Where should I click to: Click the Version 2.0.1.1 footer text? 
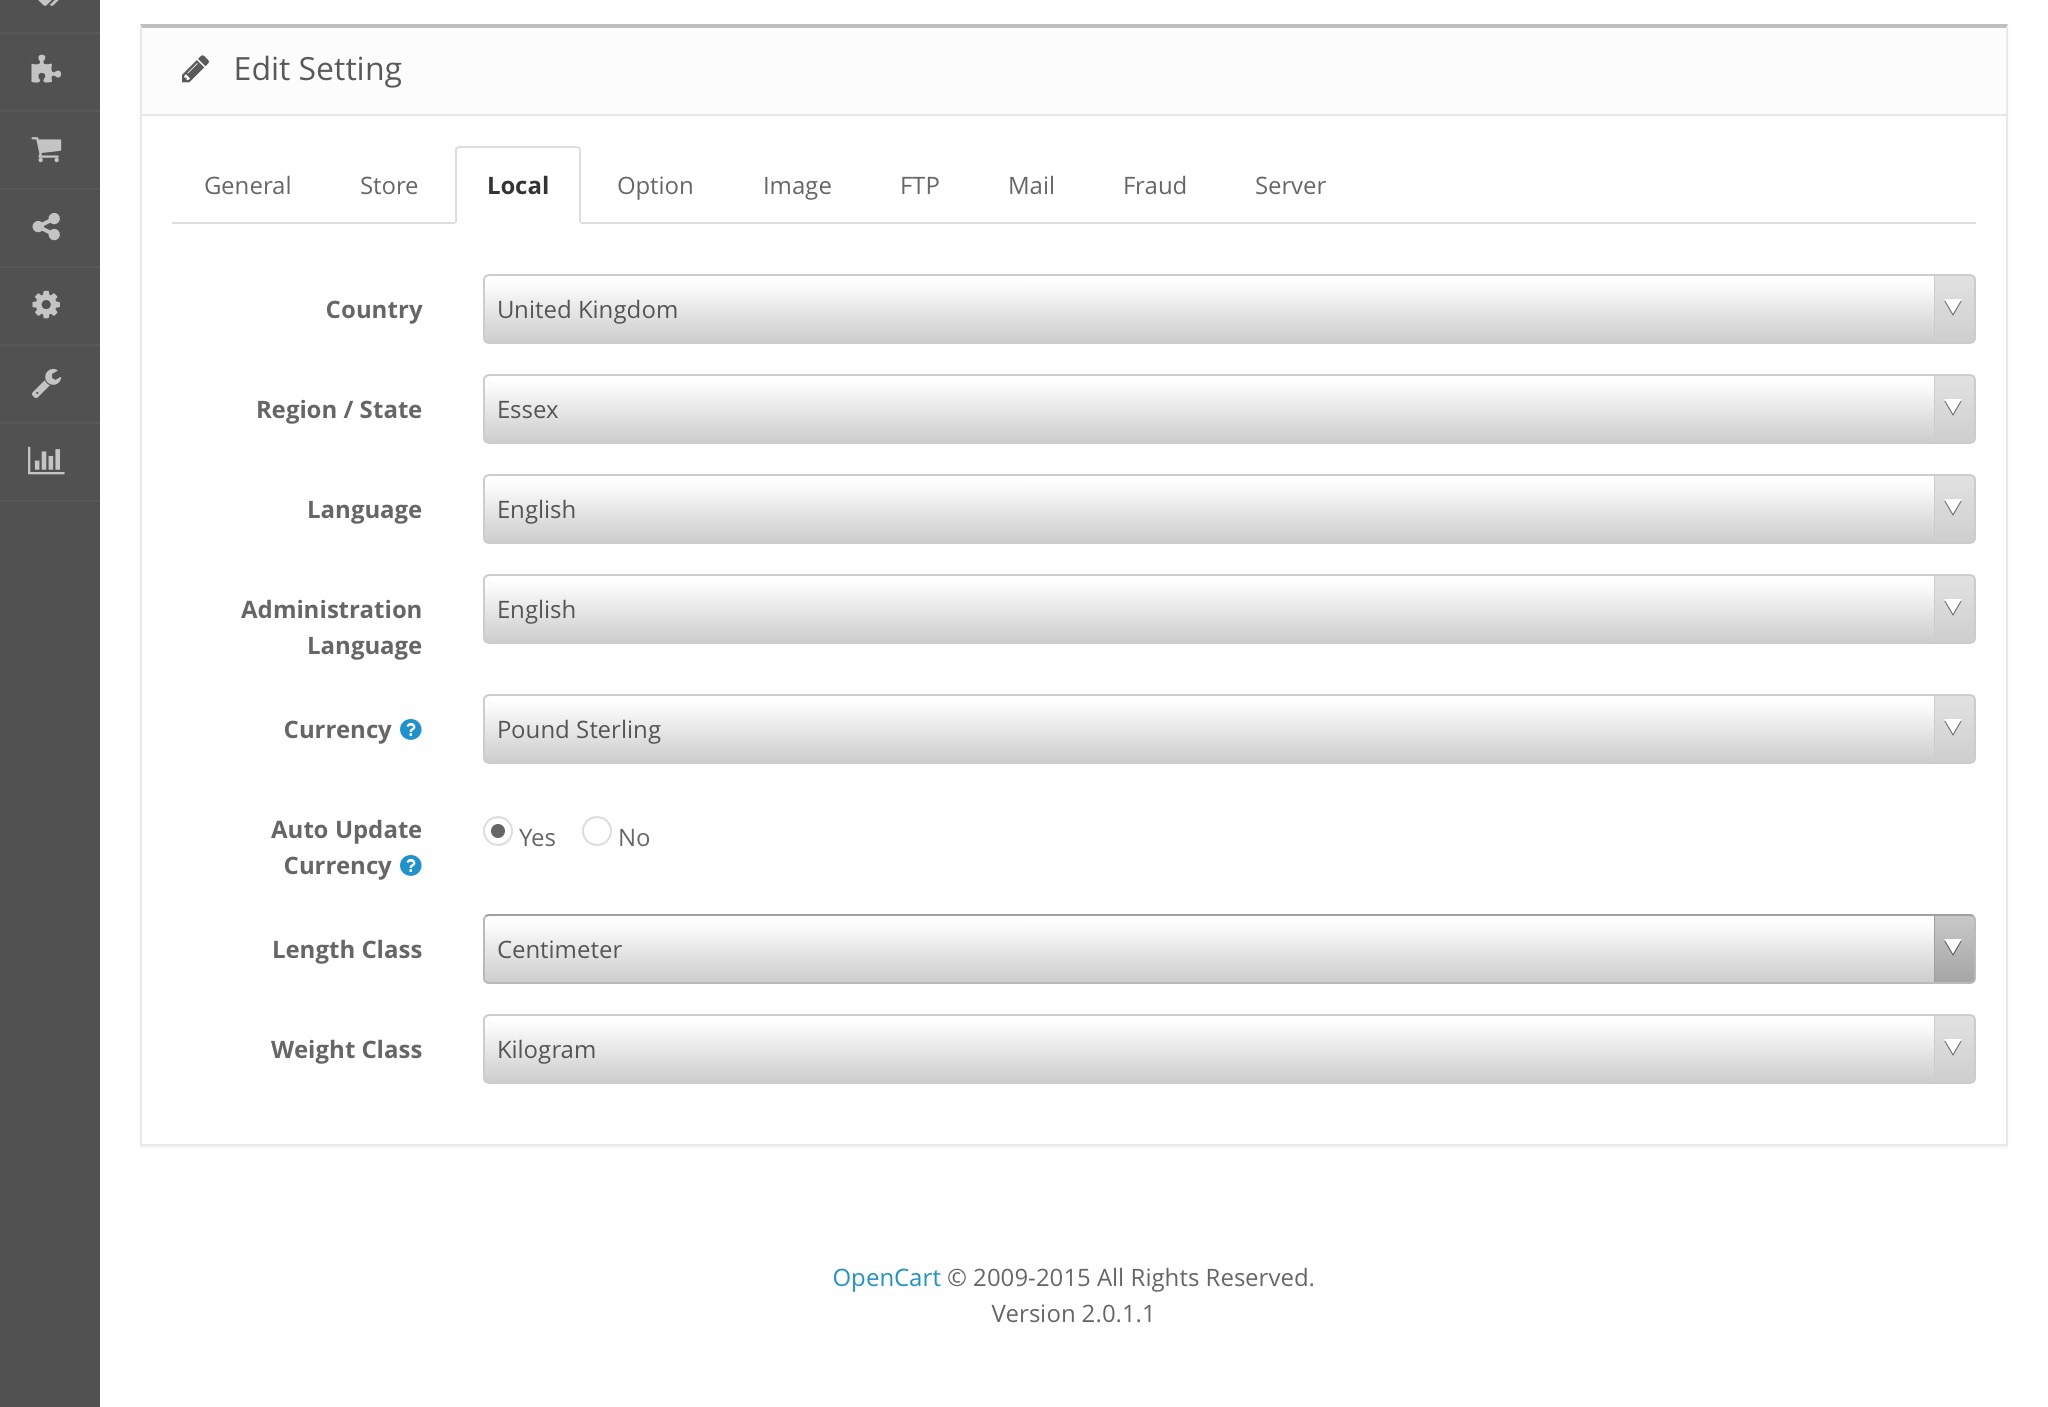(x=1072, y=1314)
